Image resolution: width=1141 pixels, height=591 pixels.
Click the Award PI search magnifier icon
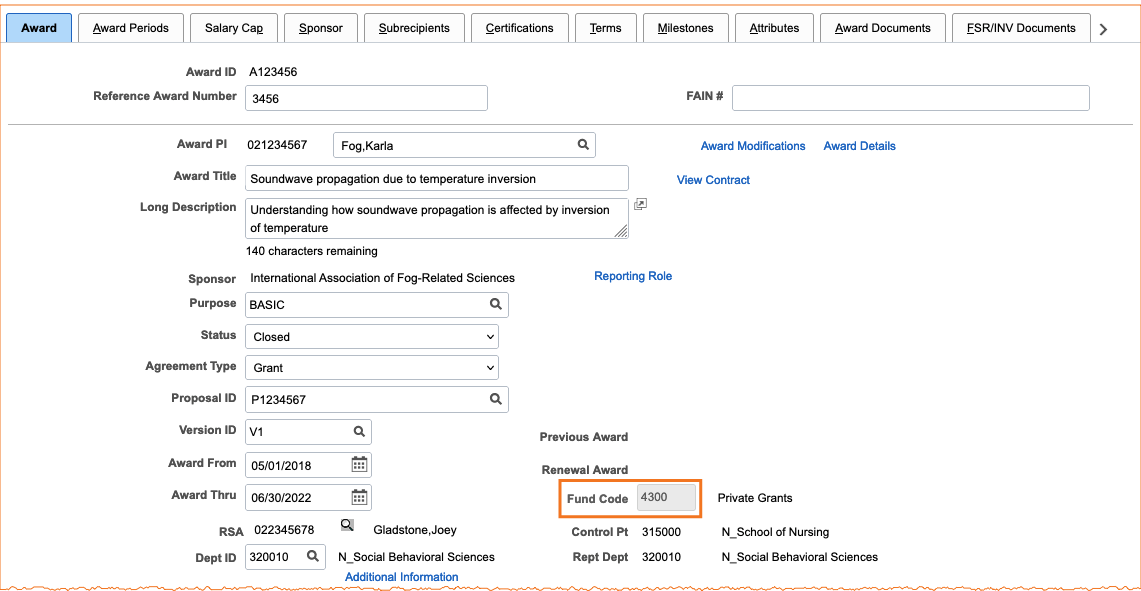[x=583, y=145]
